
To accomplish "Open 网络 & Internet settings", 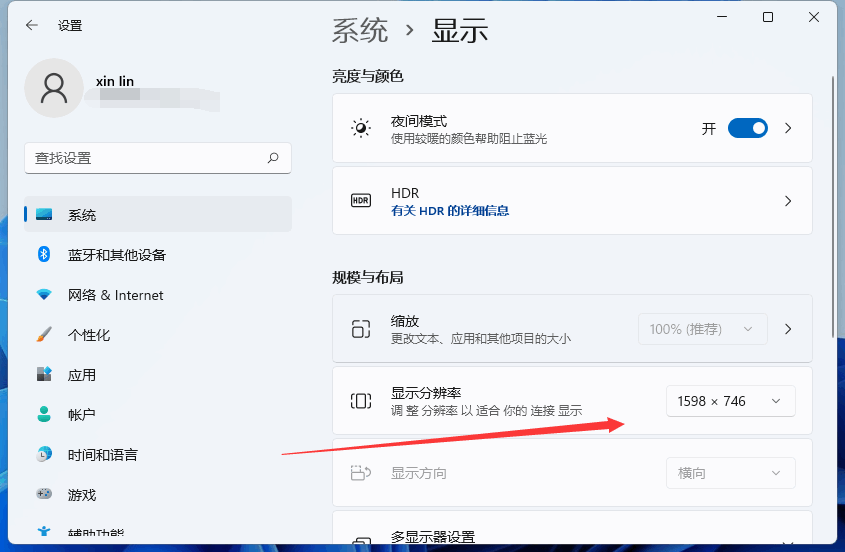I will tap(158, 295).
